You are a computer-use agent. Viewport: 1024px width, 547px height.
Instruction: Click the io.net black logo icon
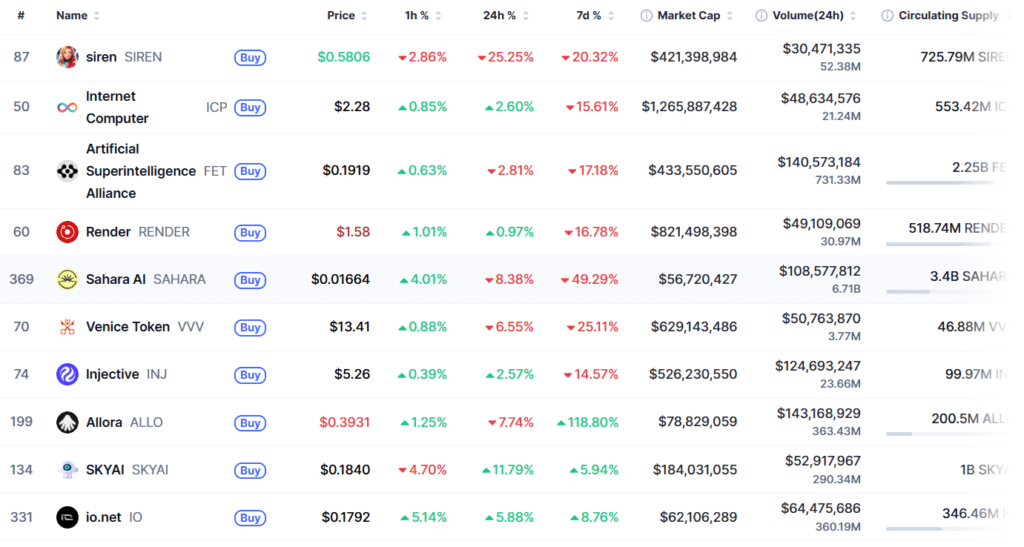67,518
